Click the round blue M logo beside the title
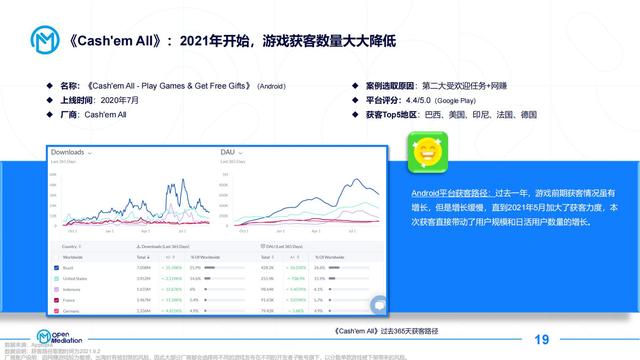 point(45,40)
